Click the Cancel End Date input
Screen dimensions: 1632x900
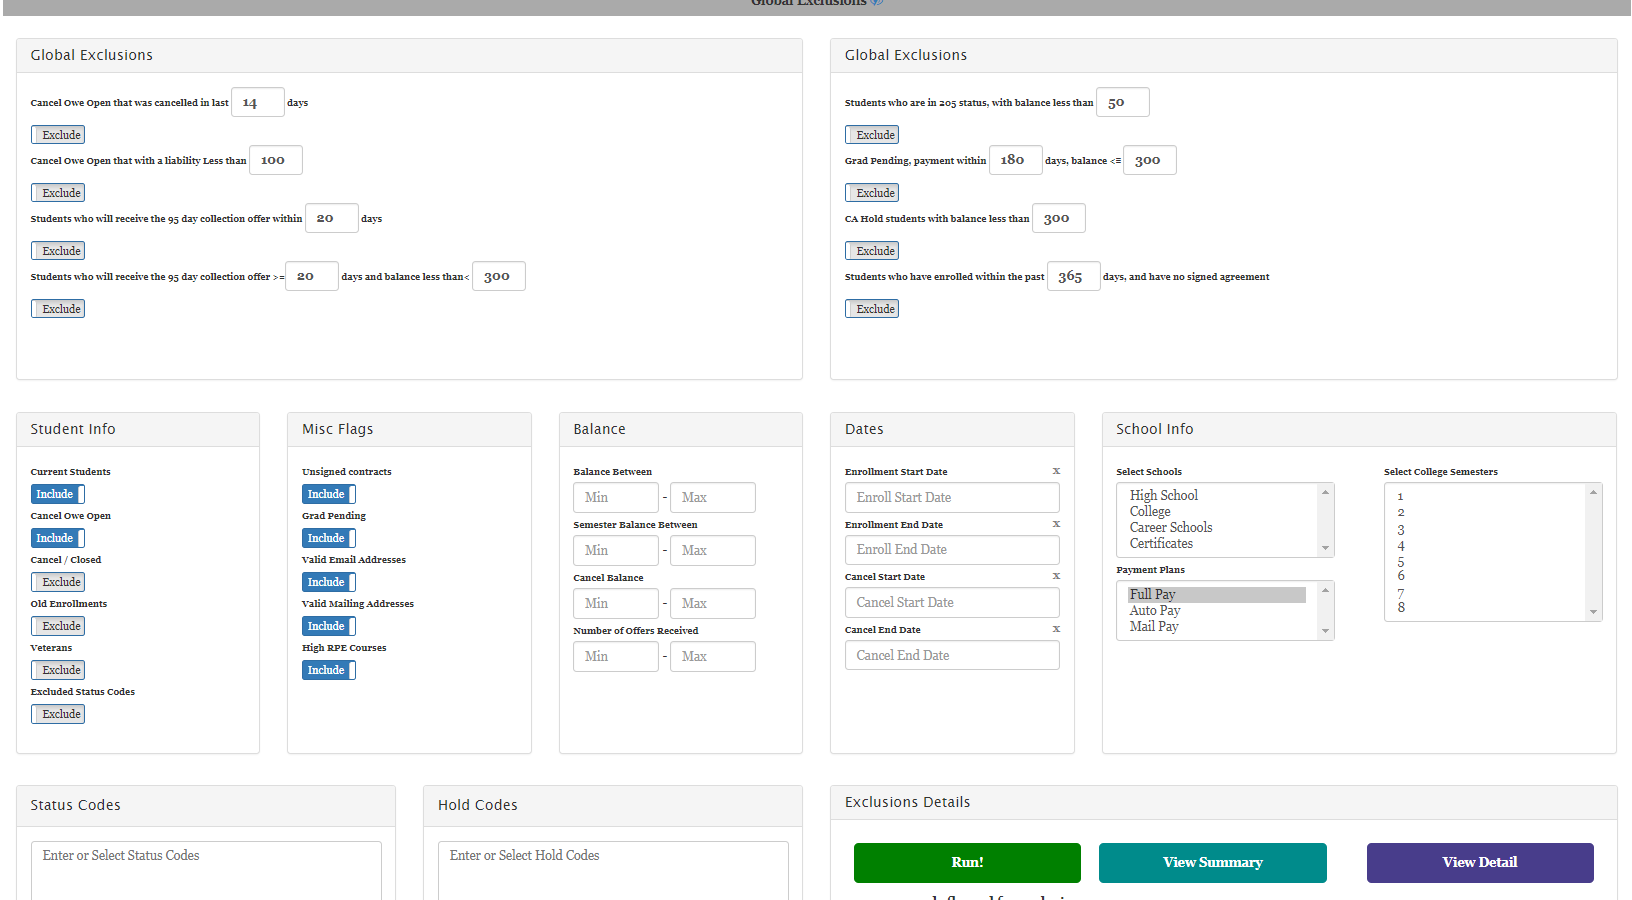click(x=952, y=655)
